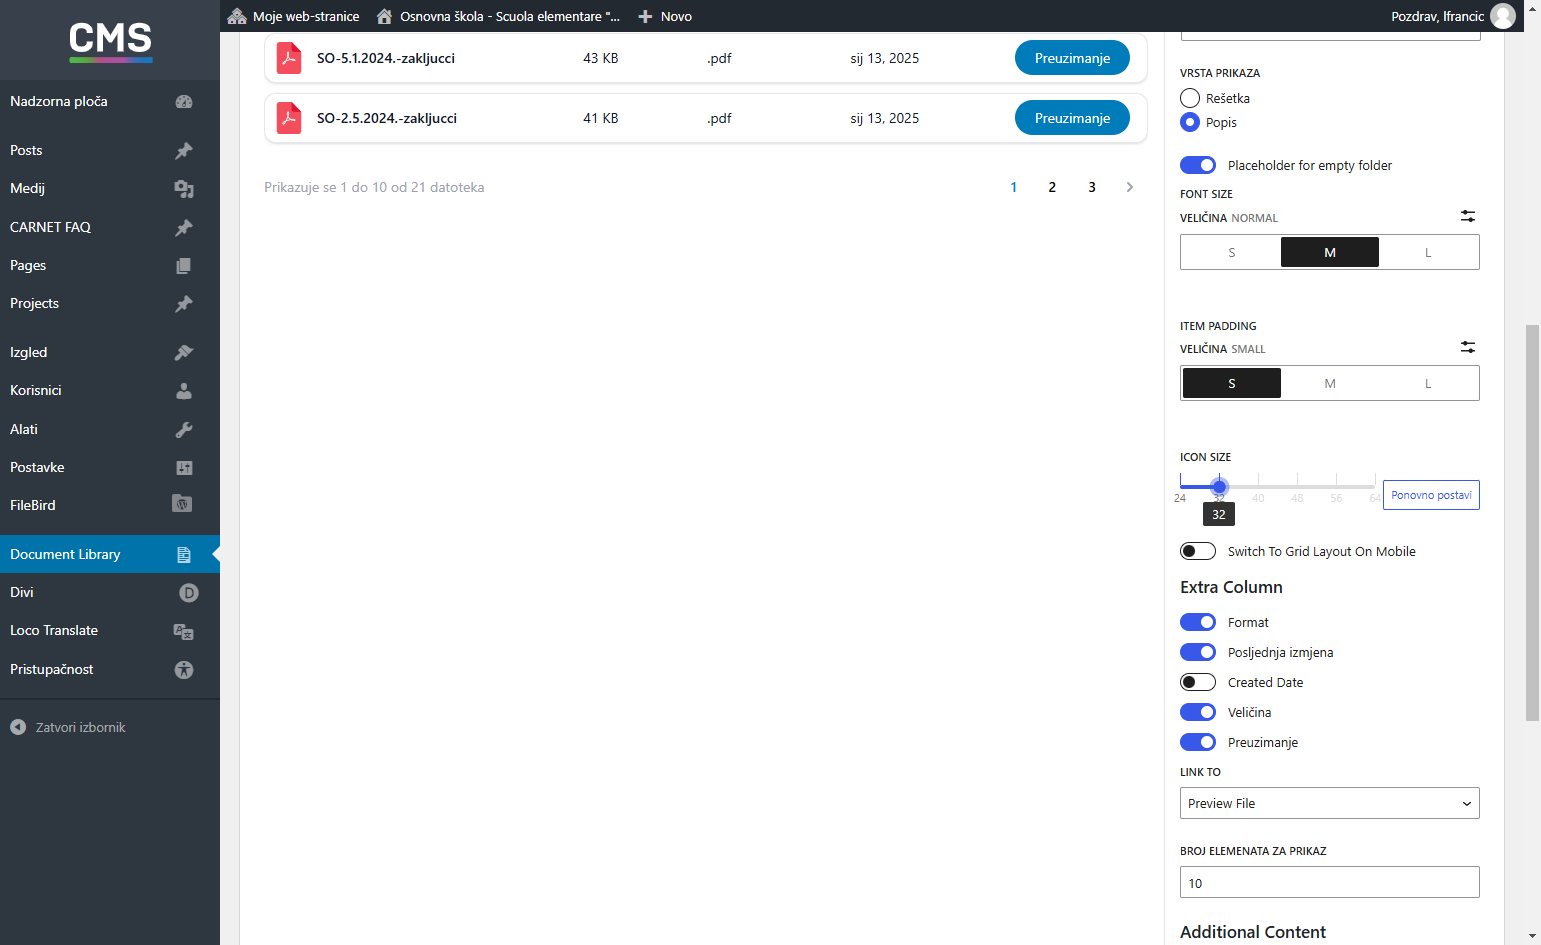Viewport: 1541px width, 945px height.
Task: Click the Korisnici users icon
Action: [184, 391]
